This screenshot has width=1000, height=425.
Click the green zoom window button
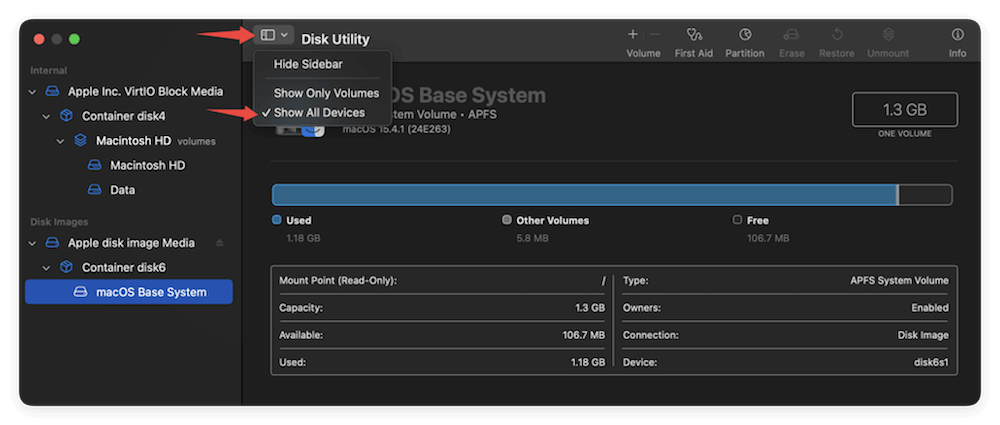[x=75, y=39]
